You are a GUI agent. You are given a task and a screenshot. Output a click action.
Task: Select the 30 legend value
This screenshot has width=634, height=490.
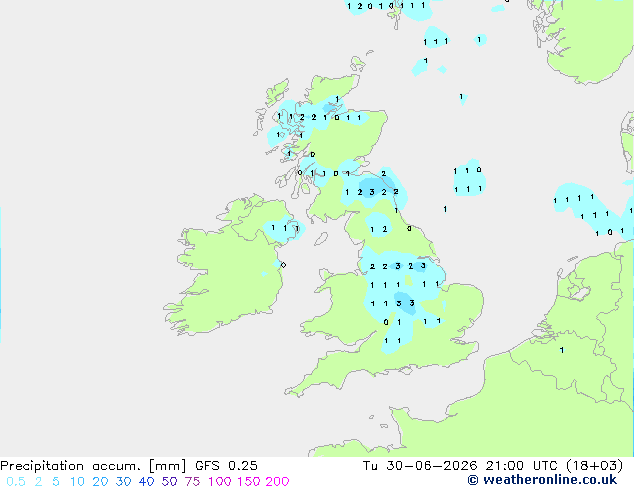[x=123, y=482]
